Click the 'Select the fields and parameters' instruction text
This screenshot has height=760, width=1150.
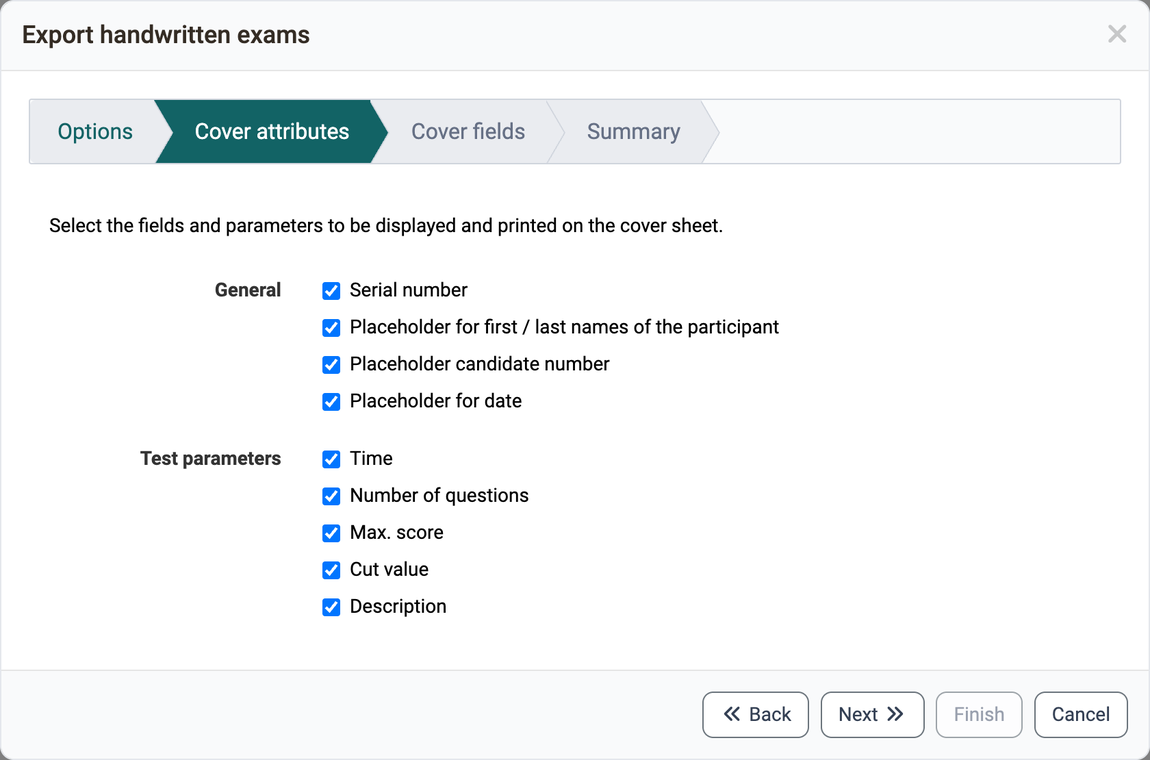(x=386, y=225)
